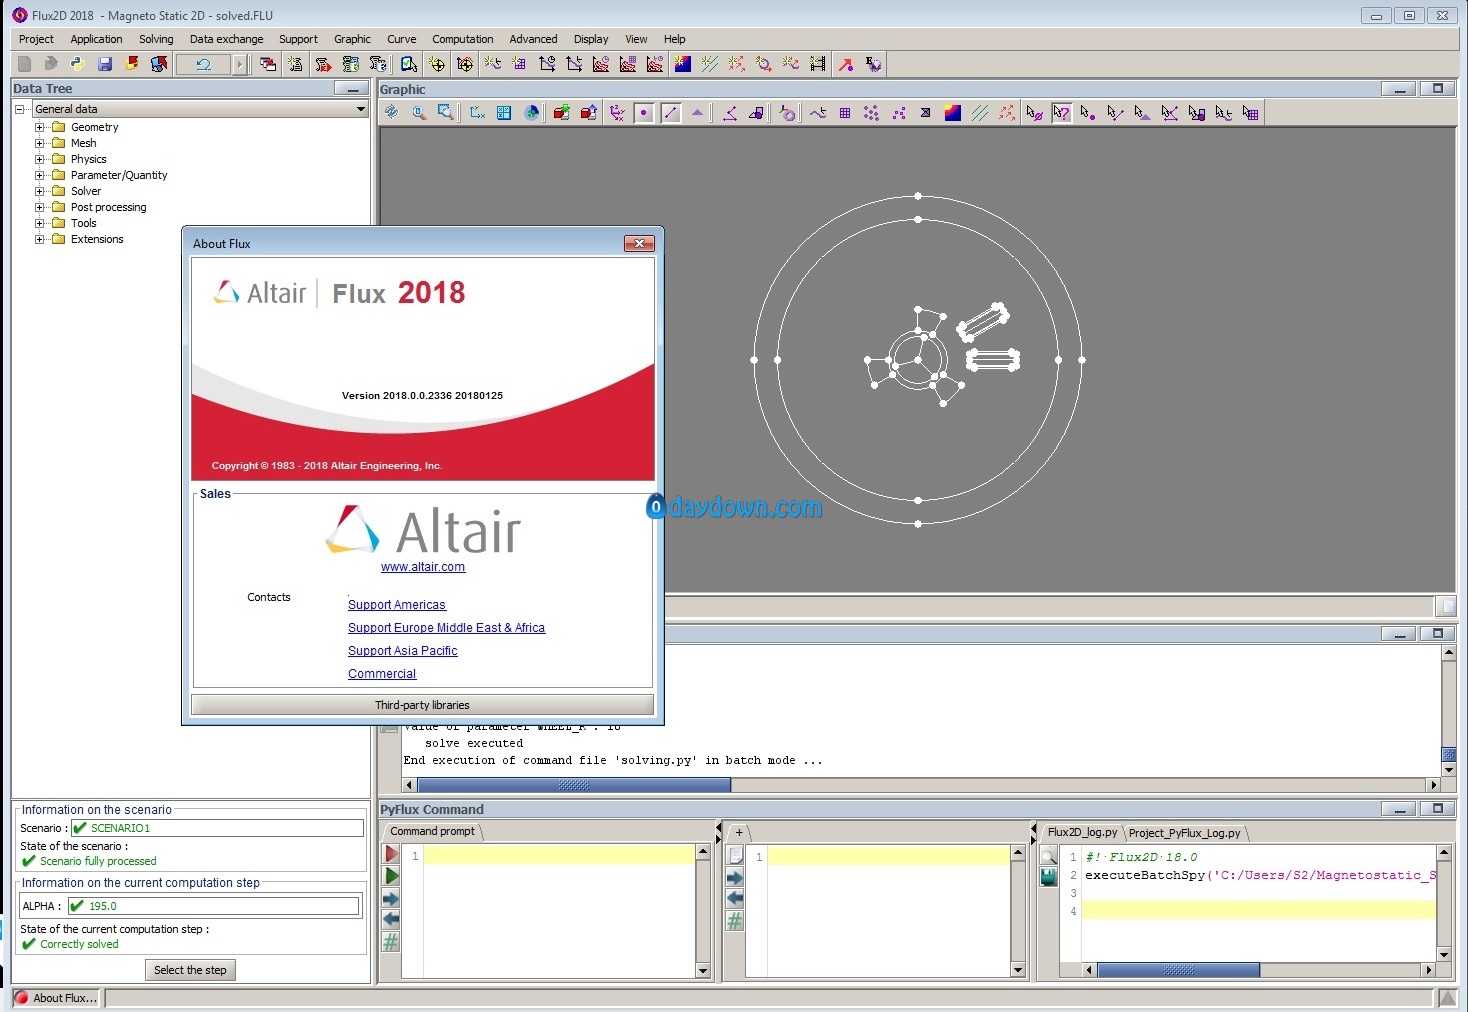Toggle point display button in Graphic toolbar

pyautogui.click(x=644, y=113)
